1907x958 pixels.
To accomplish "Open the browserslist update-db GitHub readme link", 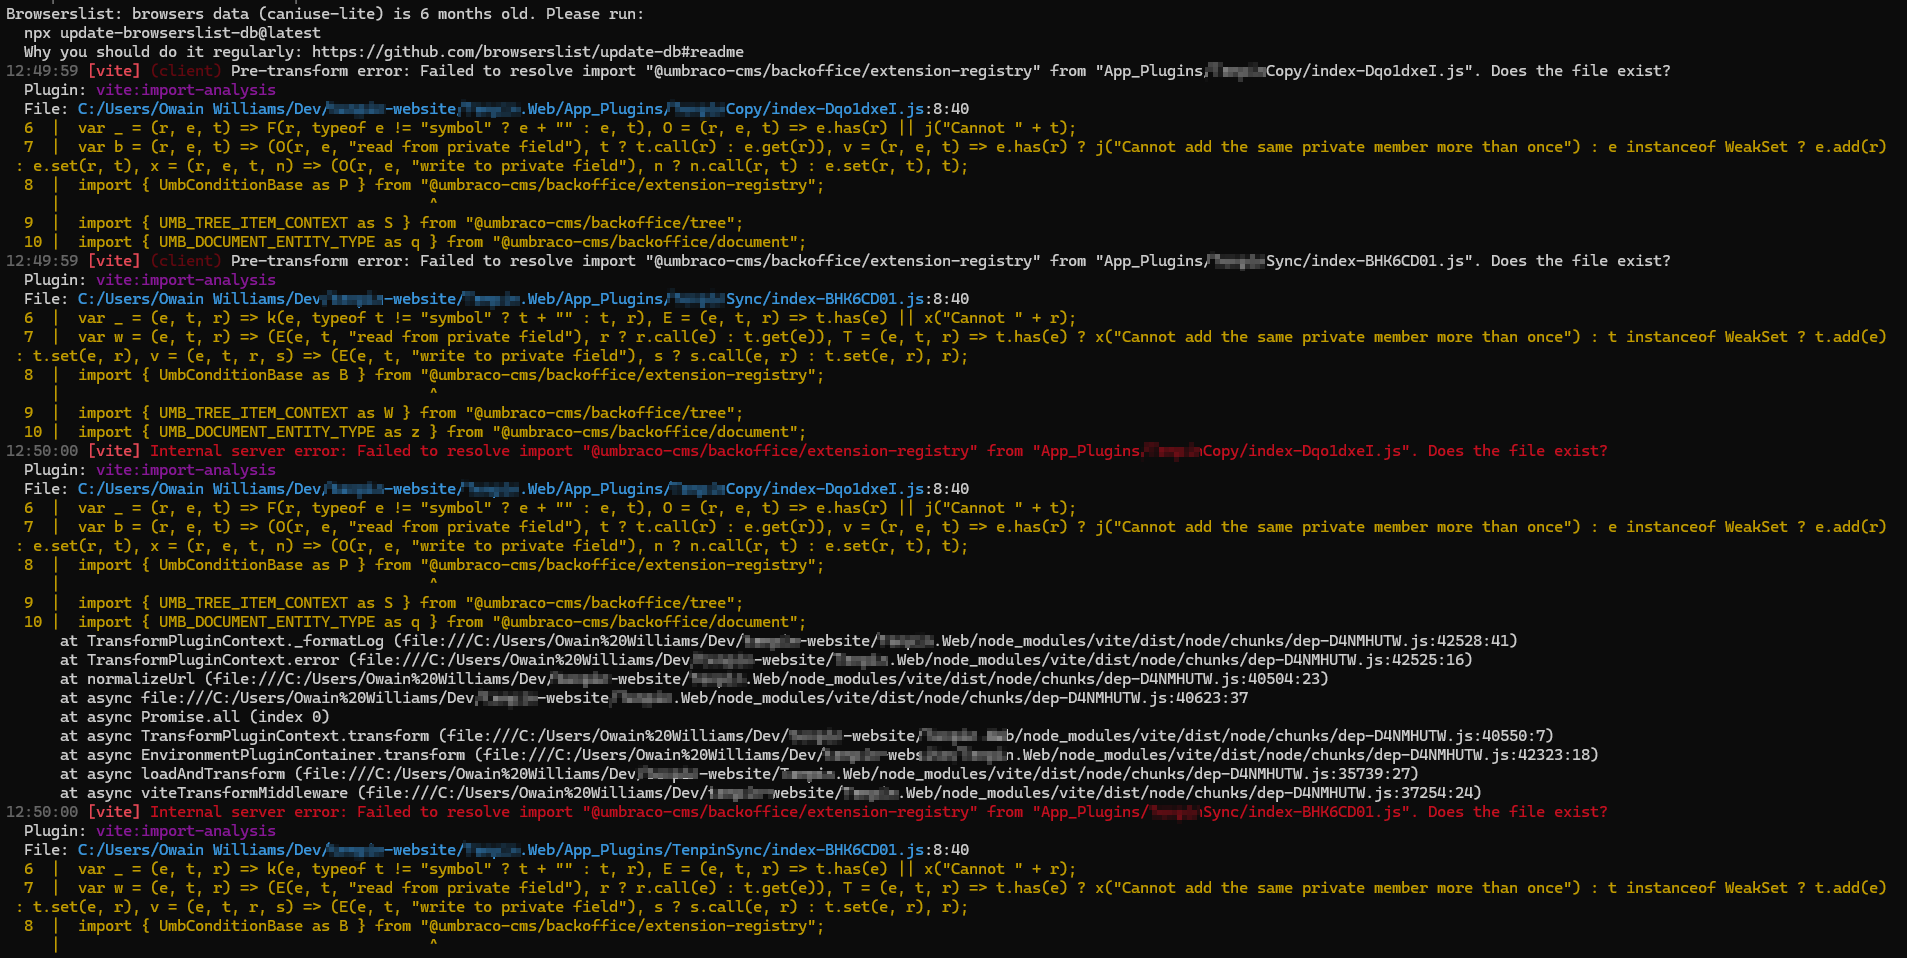I will (x=527, y=52).
